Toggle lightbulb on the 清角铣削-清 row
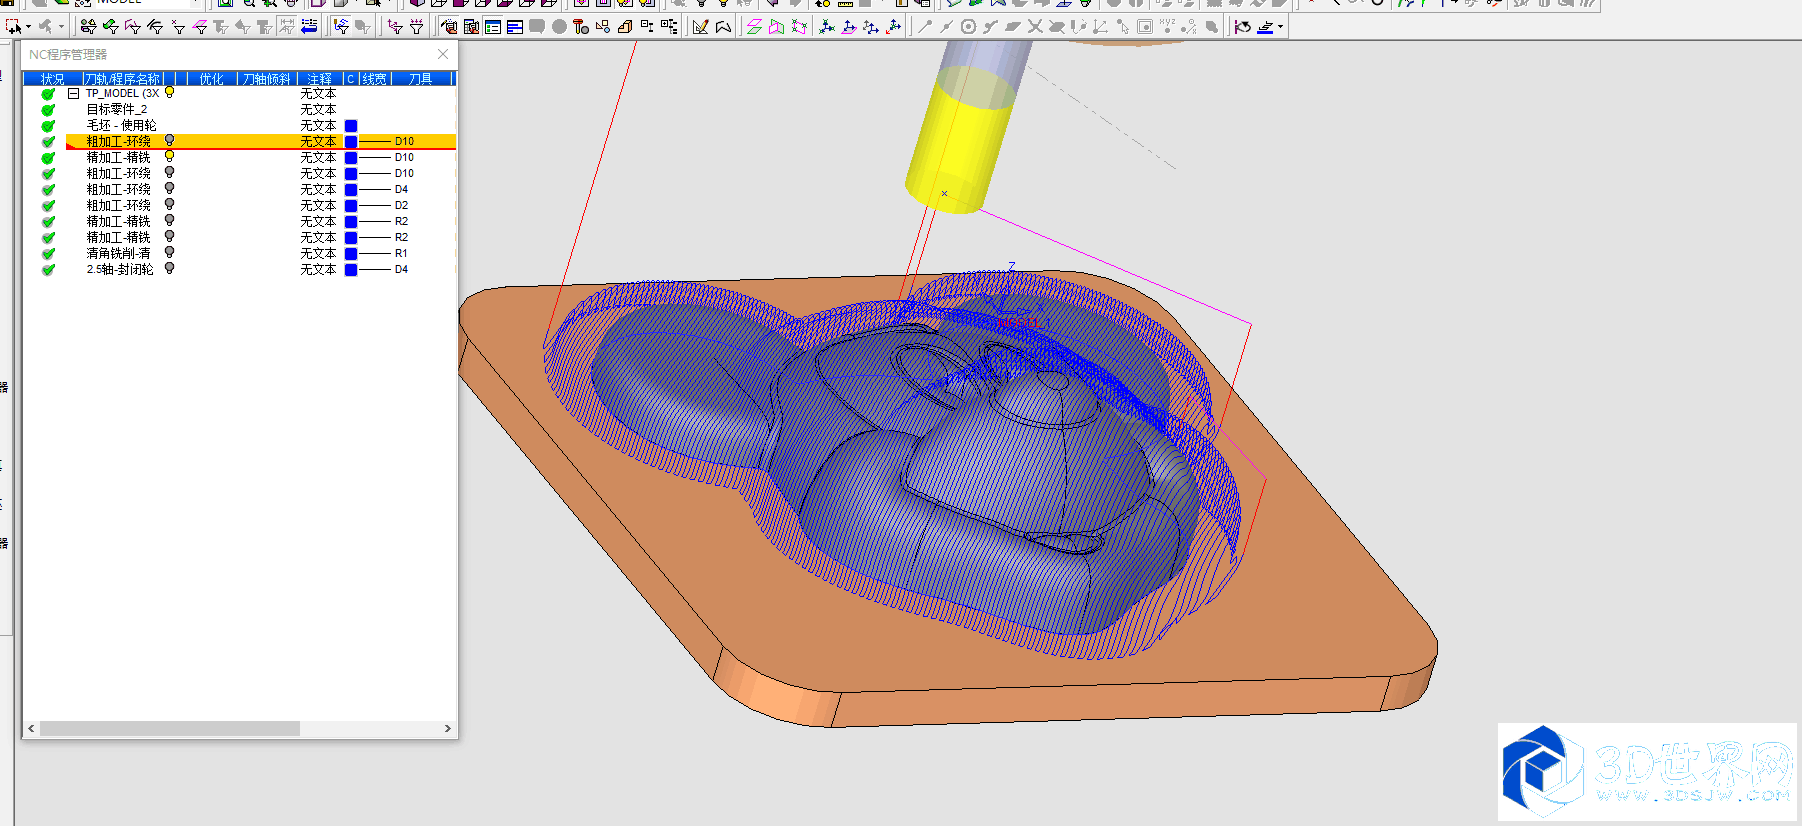This screenshot has width=1802, height=826. [x=169, y=252]
